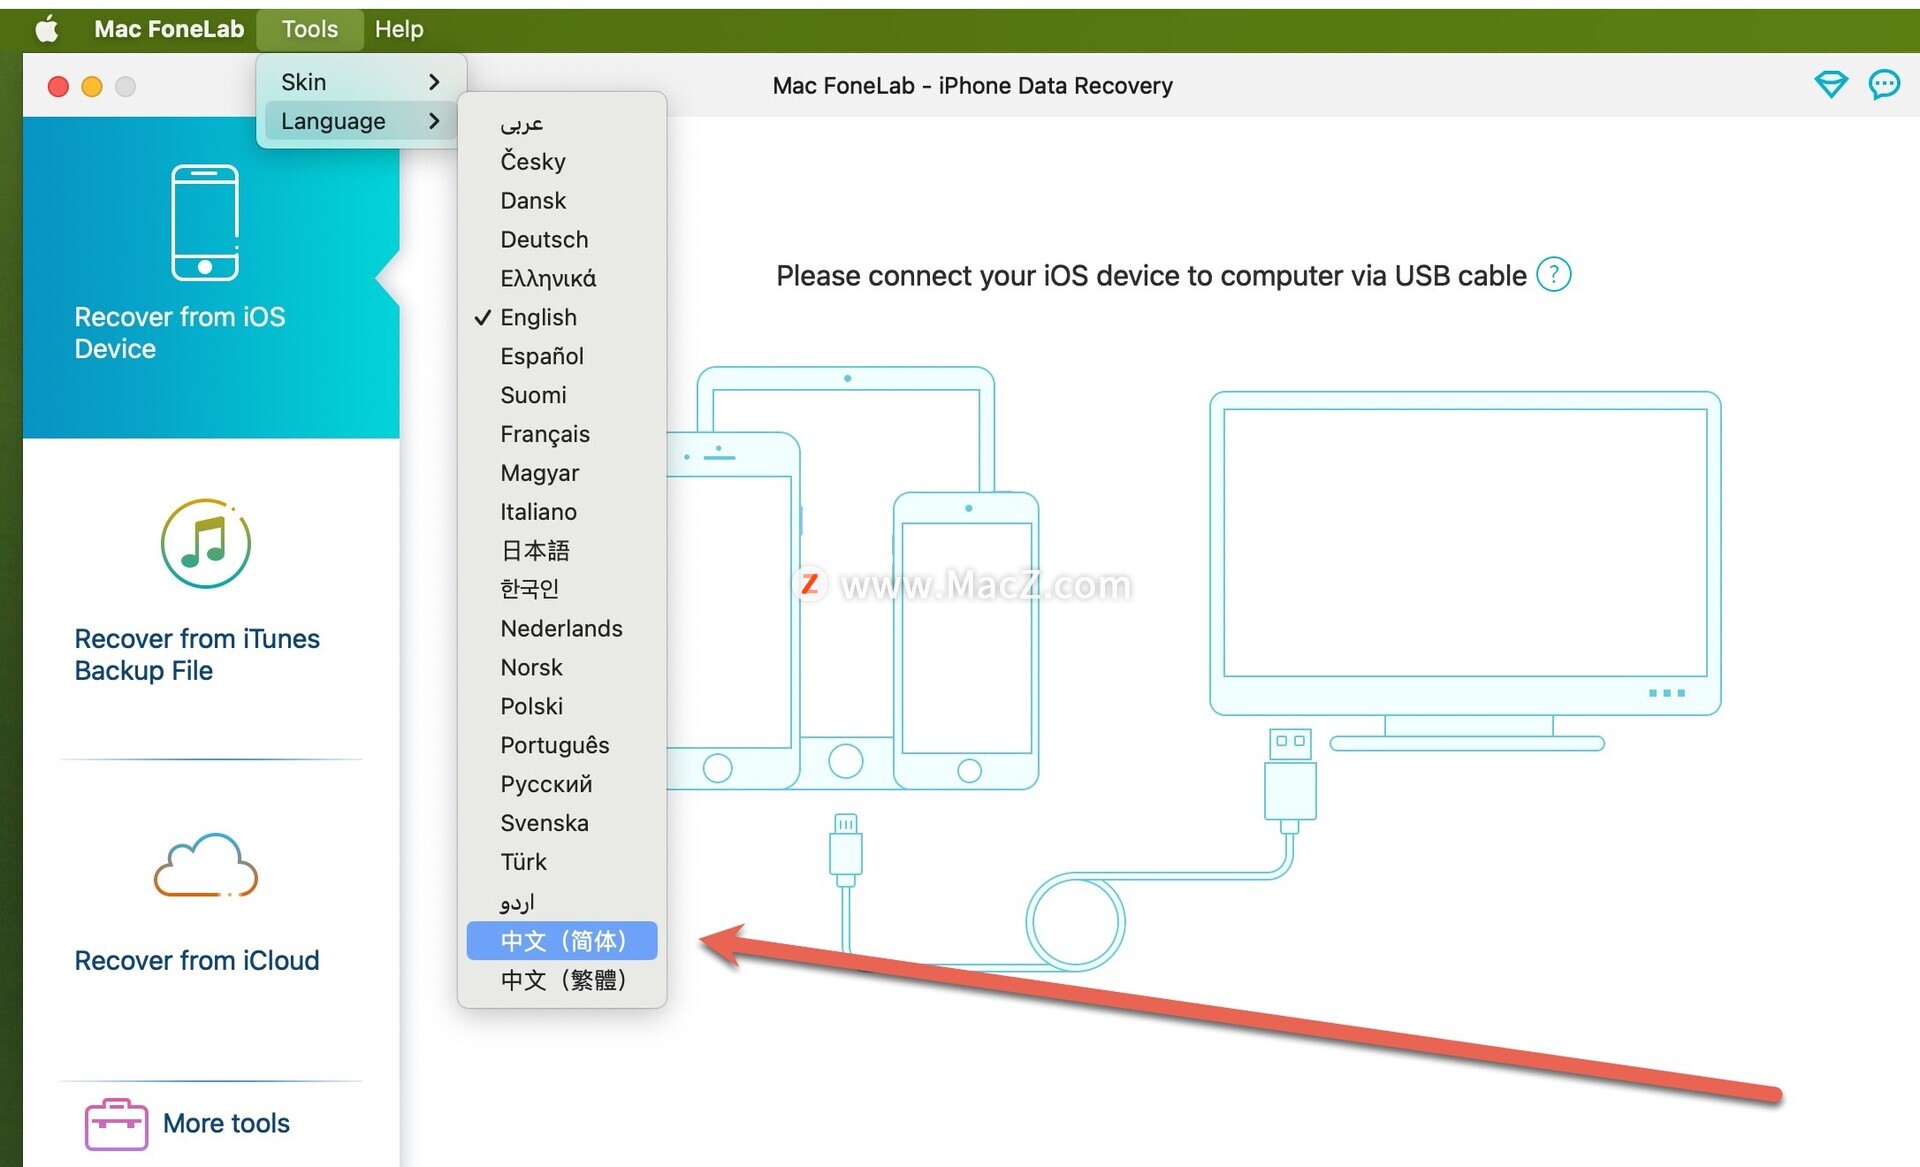Choose Suomi language
Image resolution: width=1920 pixels, height=1167 pixels.
point(562,395)
